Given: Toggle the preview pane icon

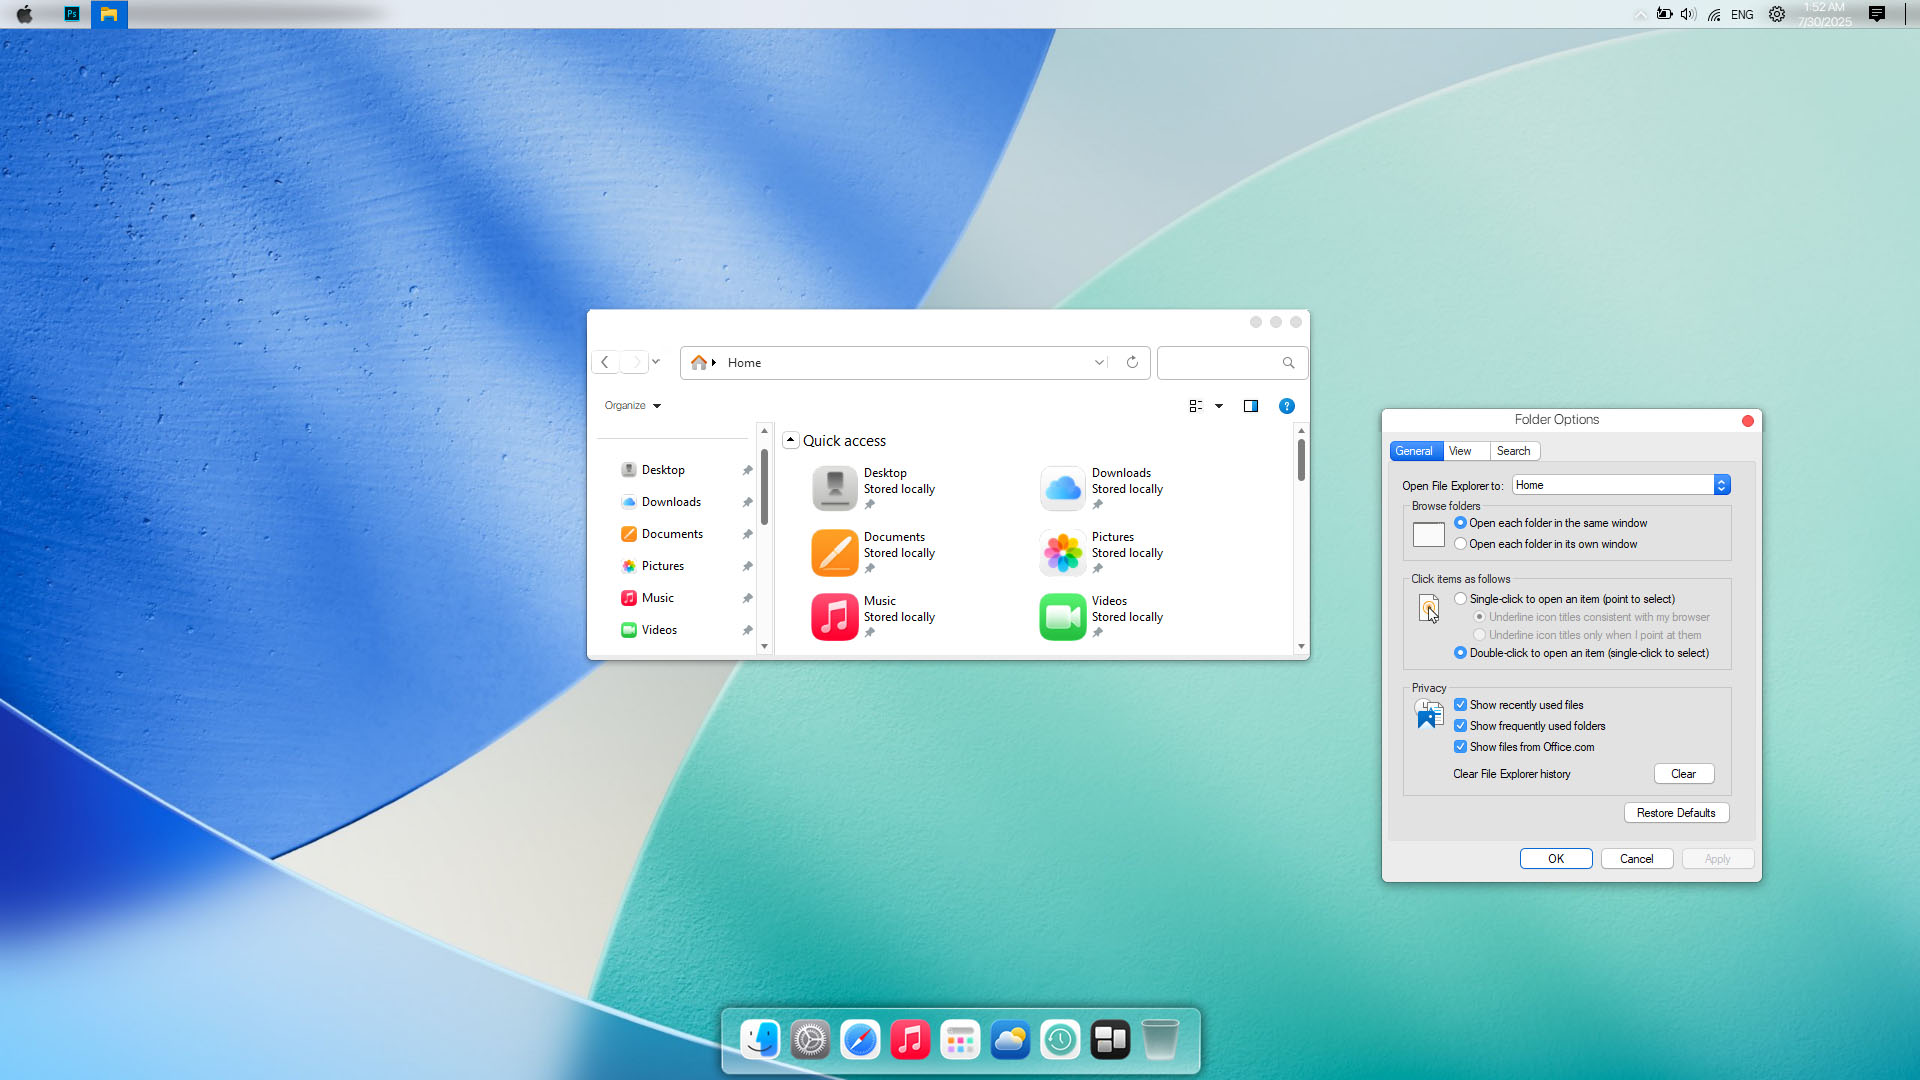Looking at the screenshot, I should tap(1250, 406).
